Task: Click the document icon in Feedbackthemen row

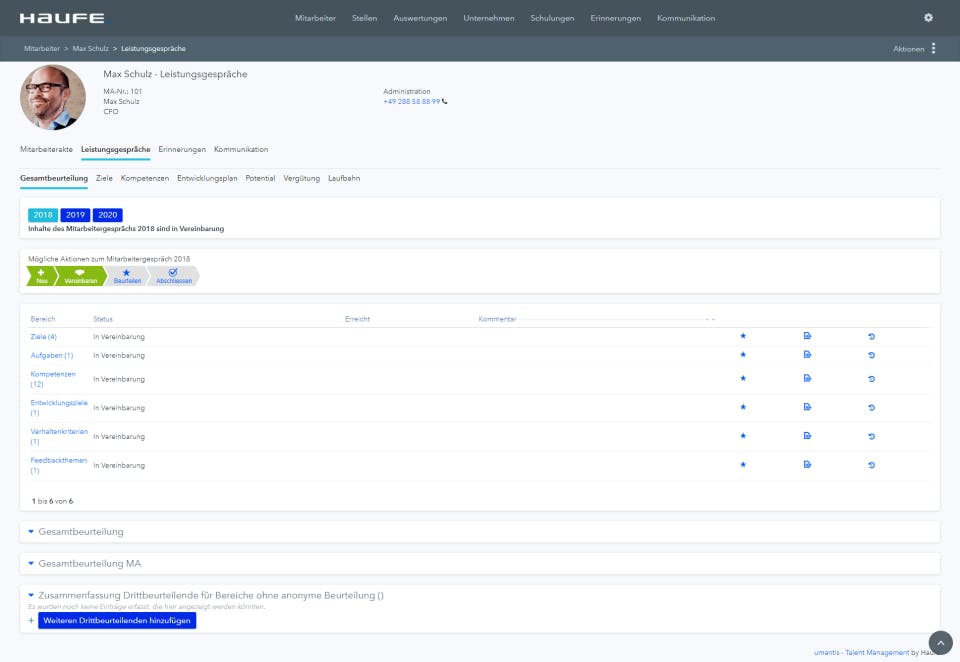Action: tap(807, 465)
